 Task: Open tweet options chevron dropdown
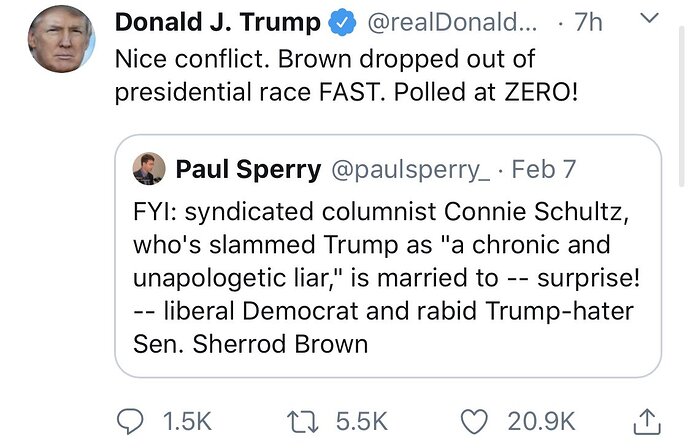[x=649, y=18]
